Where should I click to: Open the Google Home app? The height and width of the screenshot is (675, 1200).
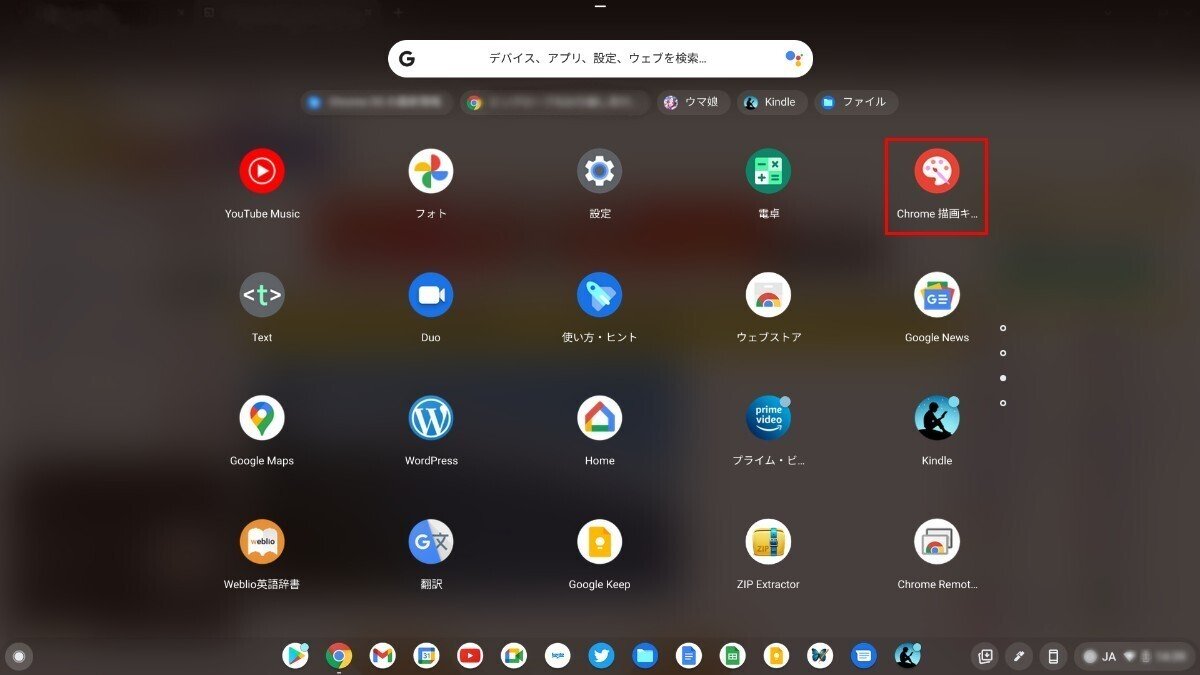(600, 418)
